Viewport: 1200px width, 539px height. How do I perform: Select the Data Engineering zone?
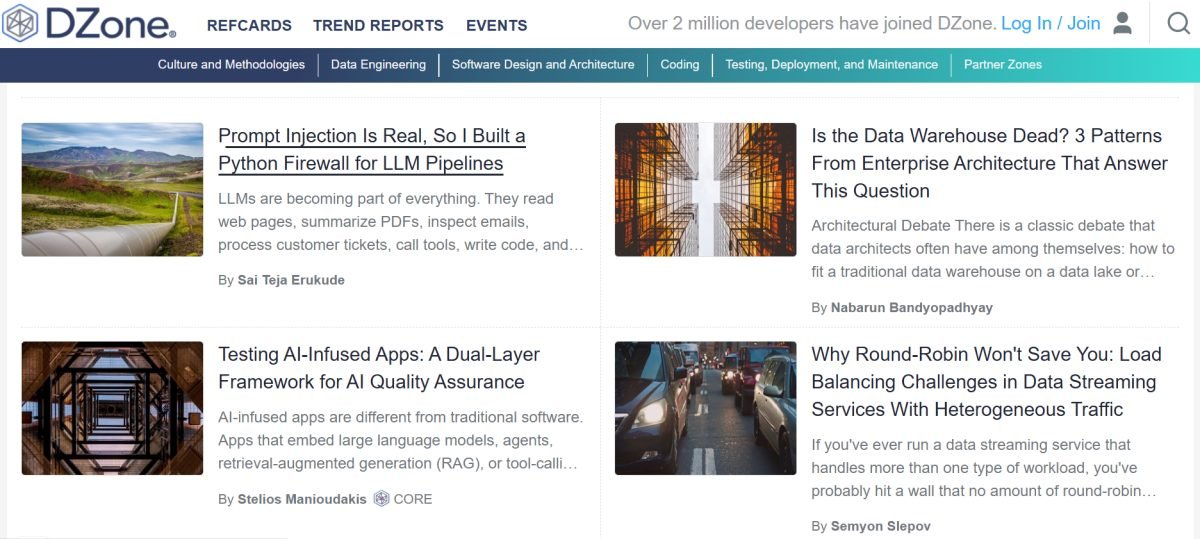point(378,64)
